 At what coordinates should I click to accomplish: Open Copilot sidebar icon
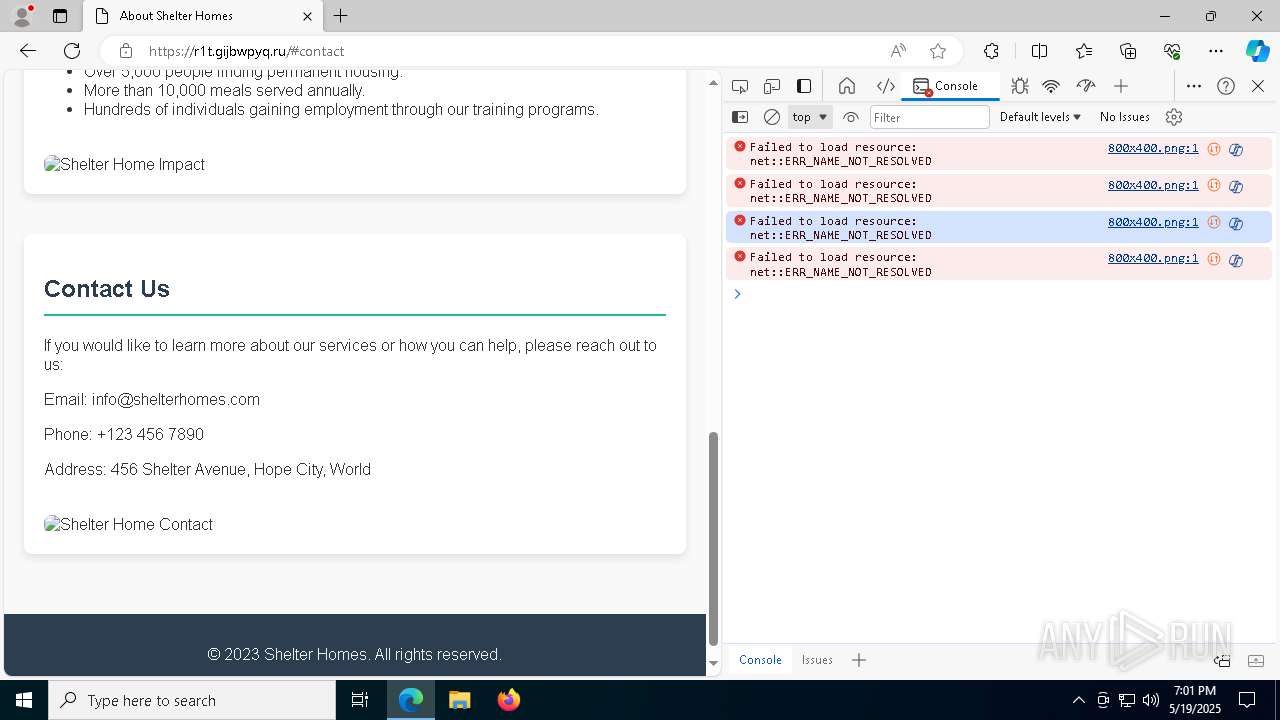pyautogui.click(x=1257, y=51)
